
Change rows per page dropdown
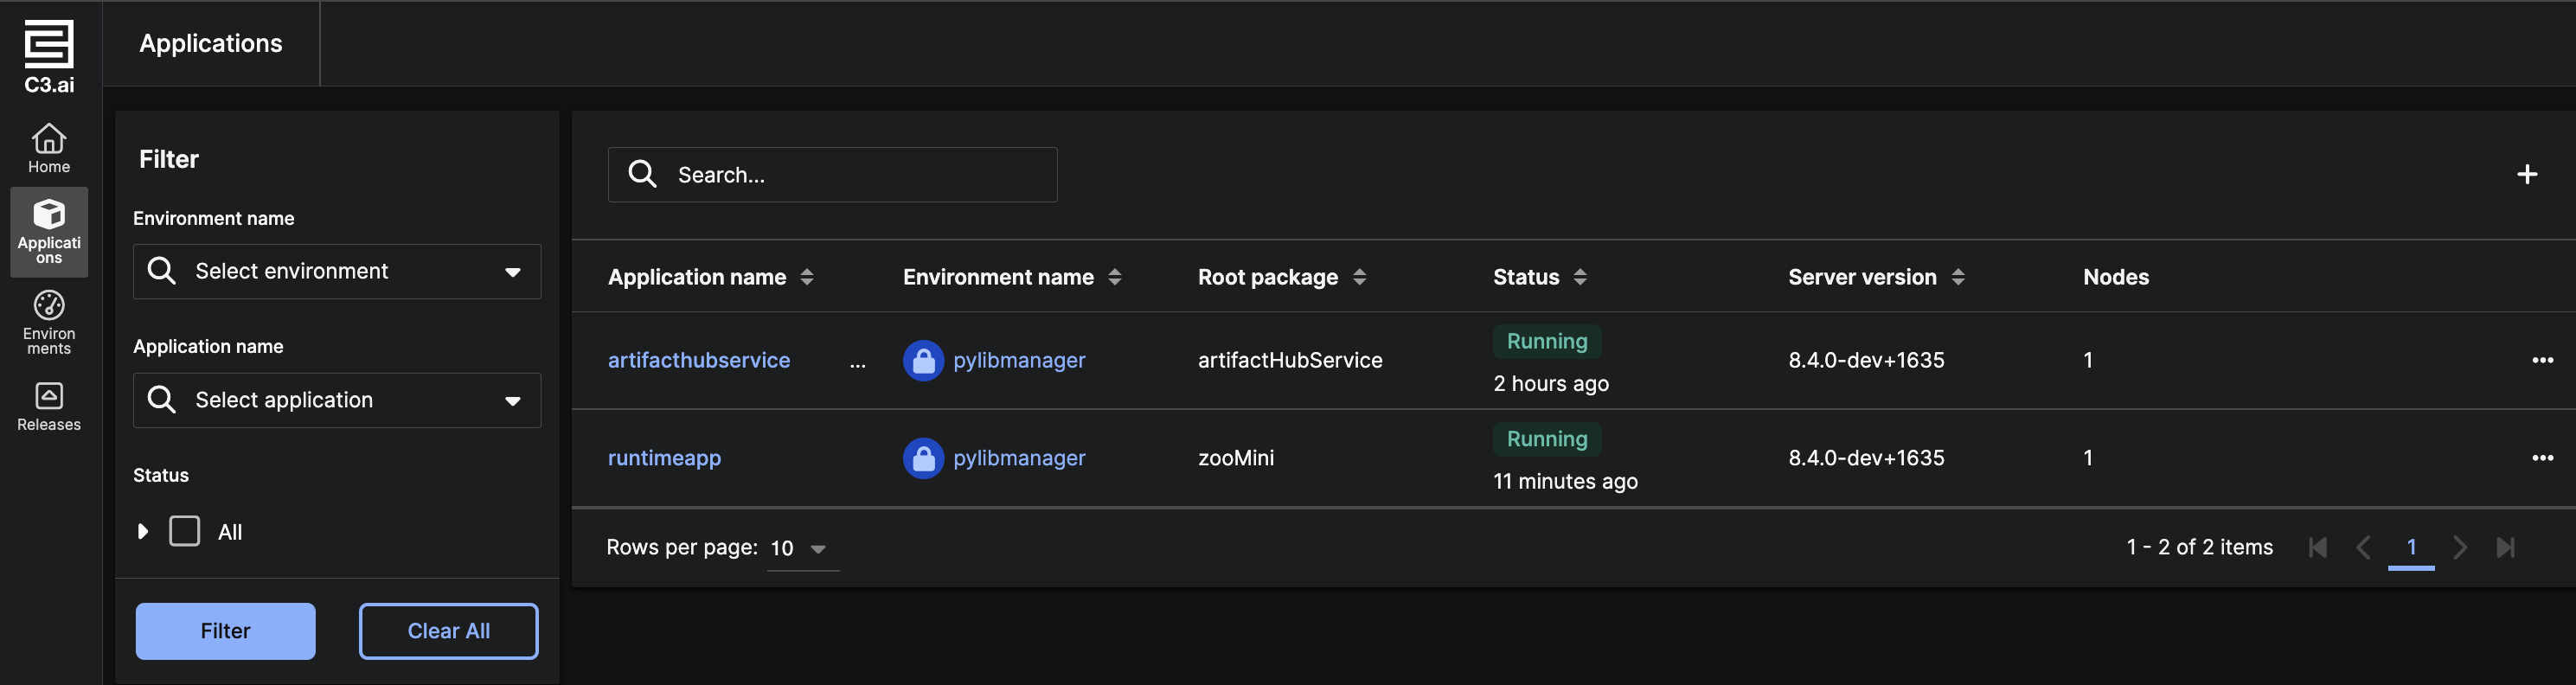(802, 548)
